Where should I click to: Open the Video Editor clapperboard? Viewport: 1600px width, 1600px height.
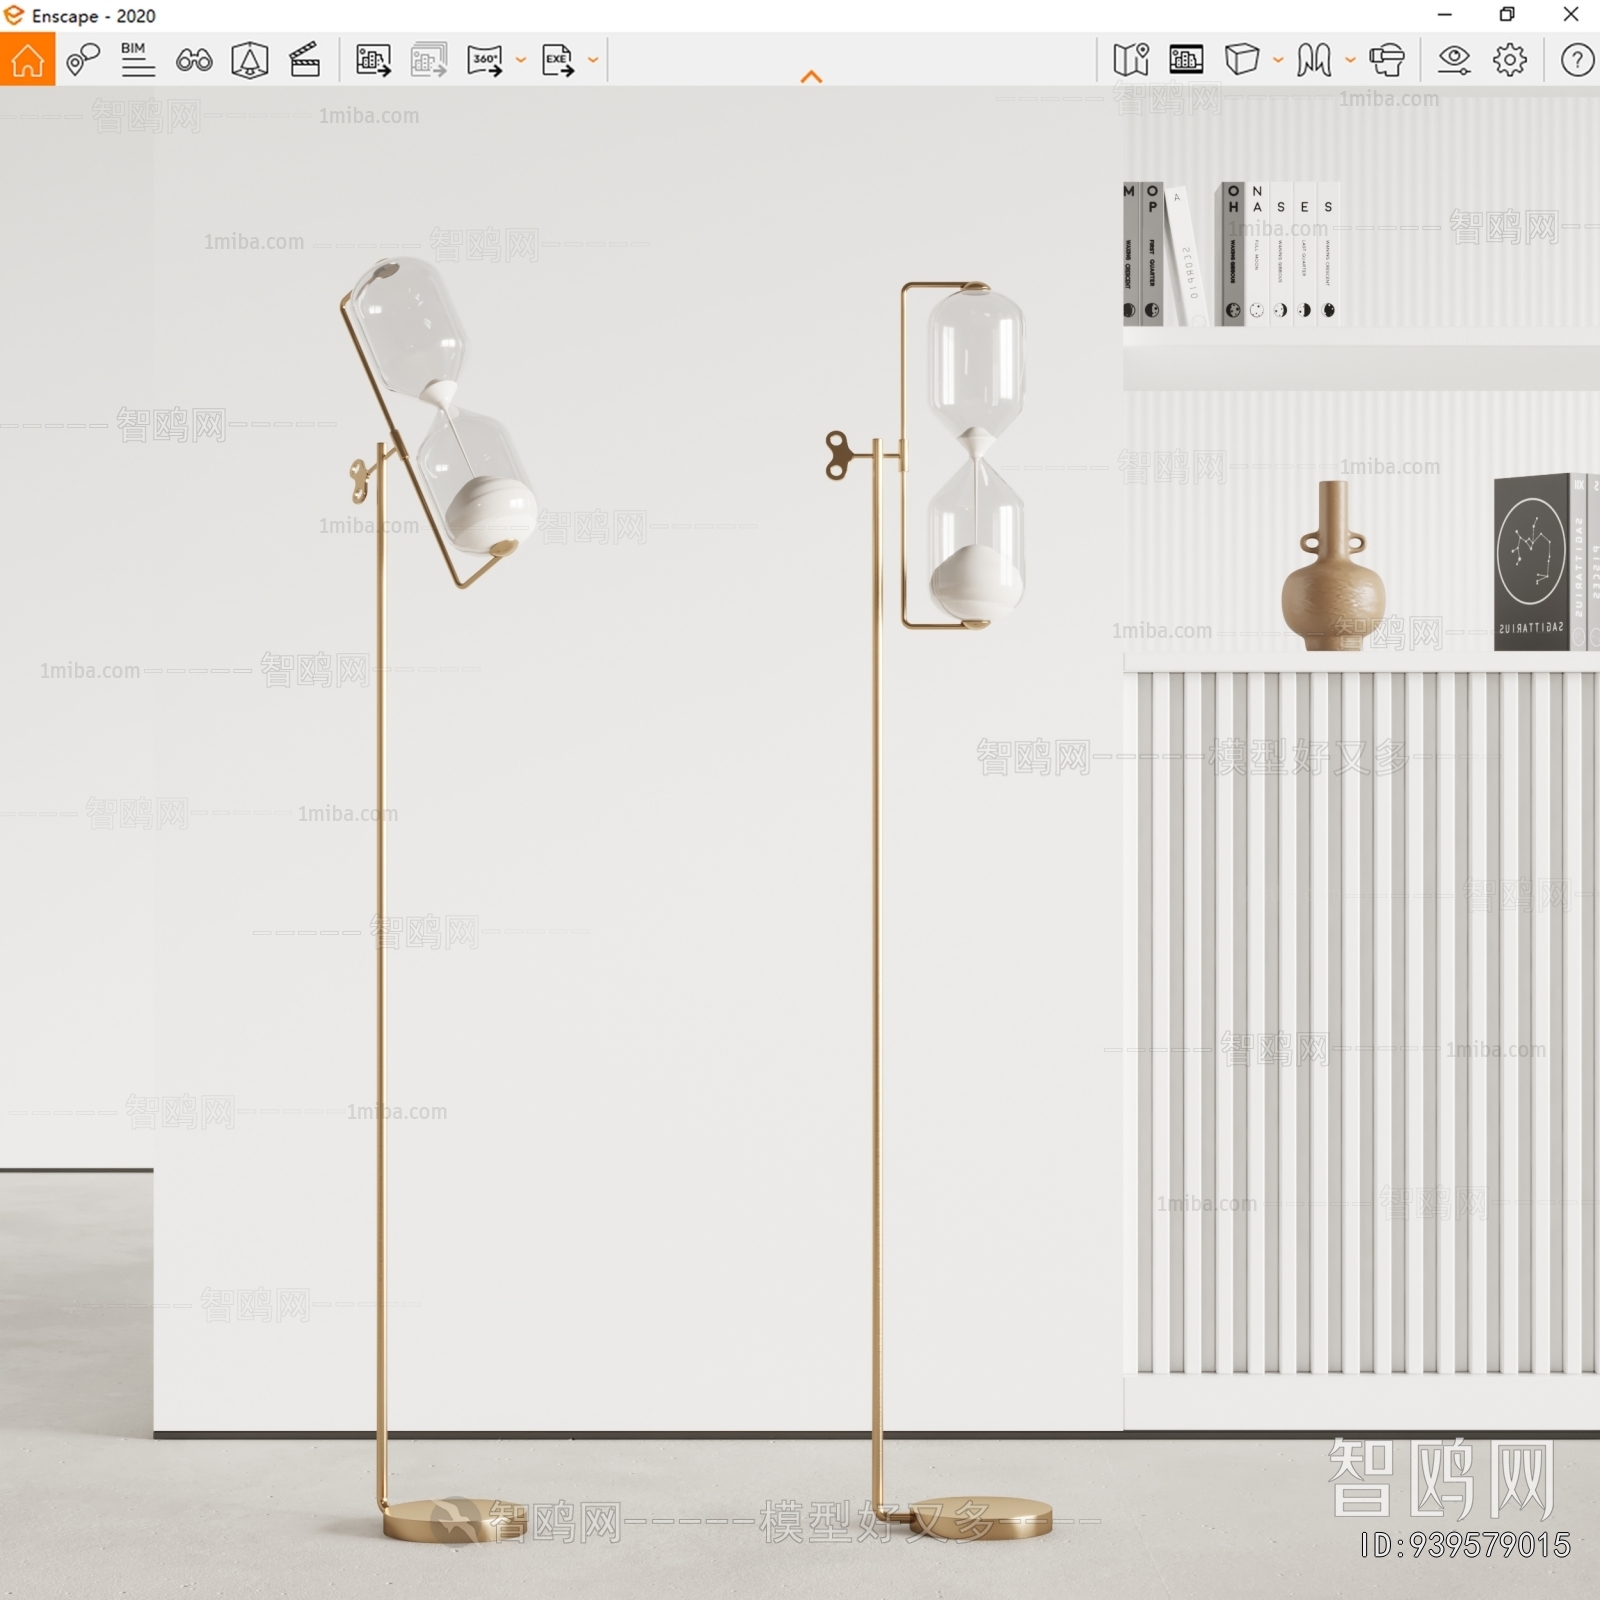click(x=305, y=60)
